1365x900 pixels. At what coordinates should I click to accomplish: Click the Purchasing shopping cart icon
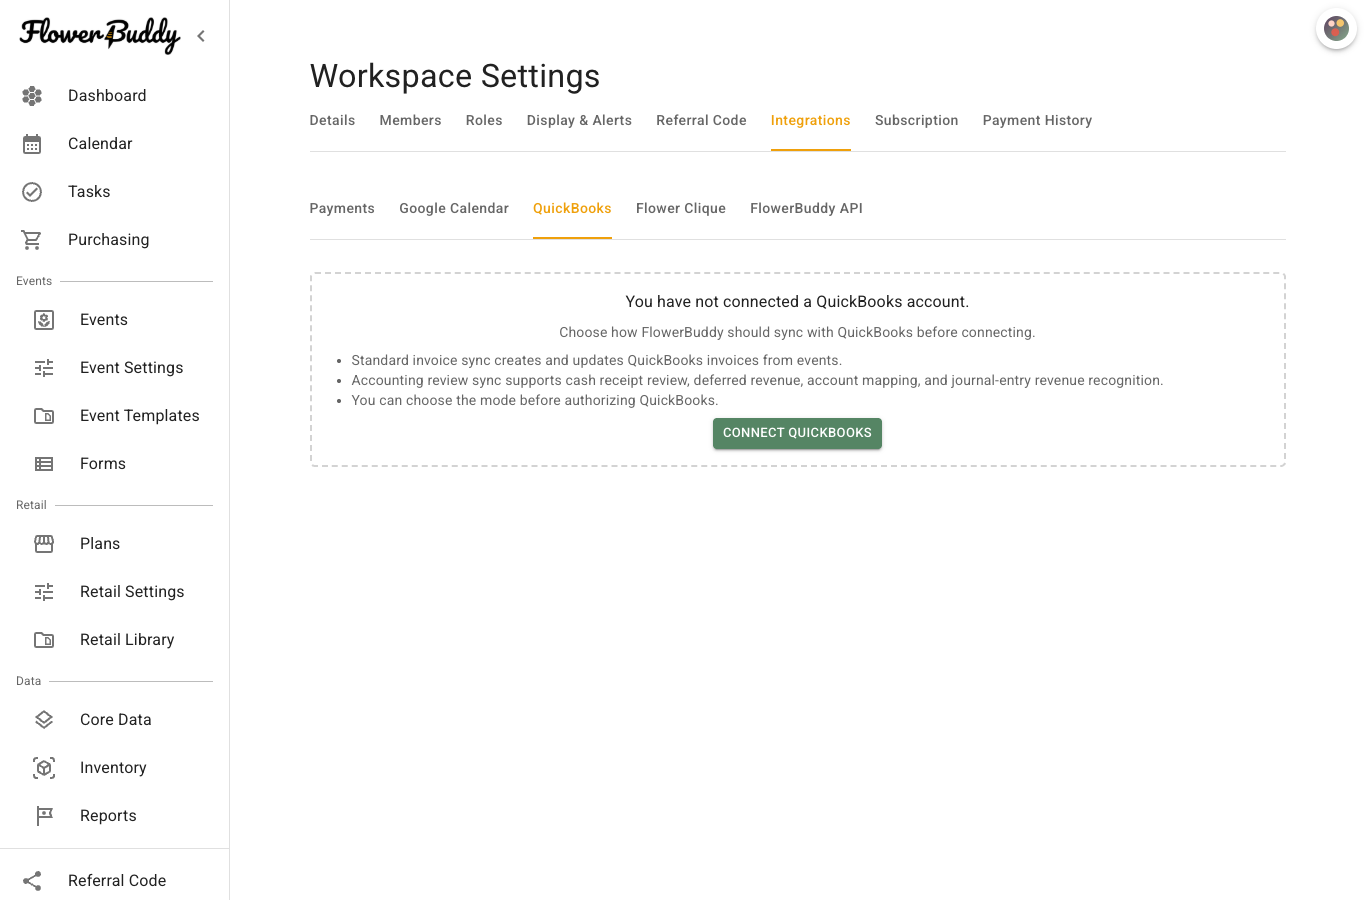click(x=32, y=240)
